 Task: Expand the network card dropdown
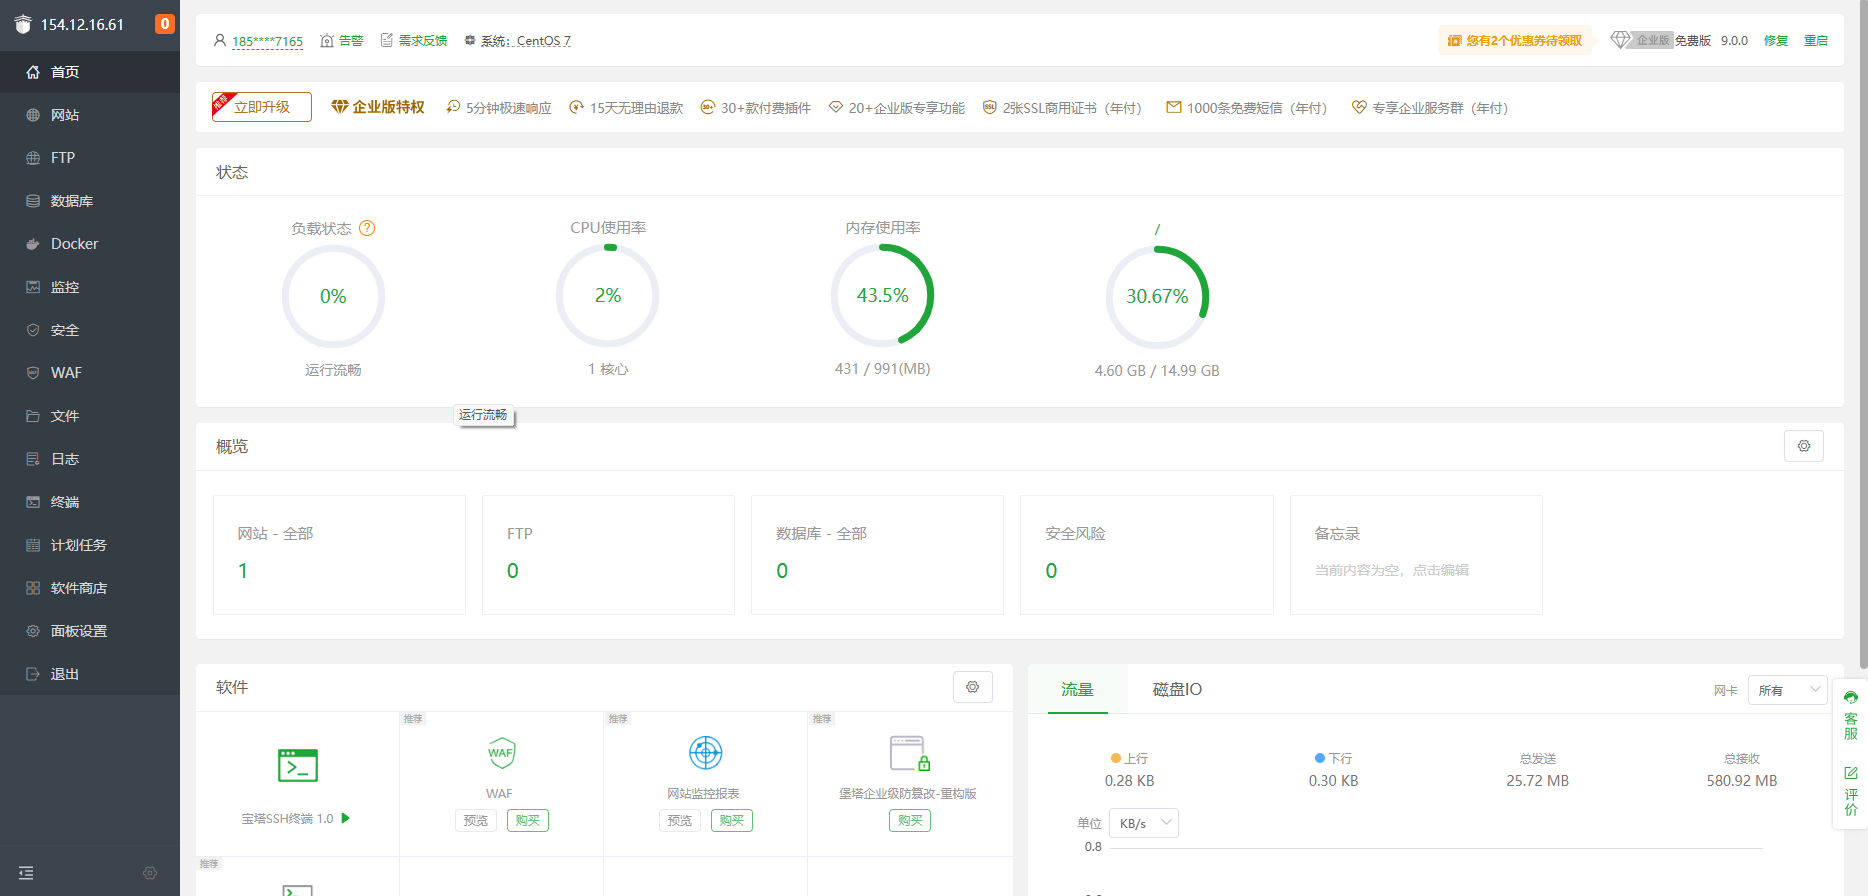tap(1787, 690)
